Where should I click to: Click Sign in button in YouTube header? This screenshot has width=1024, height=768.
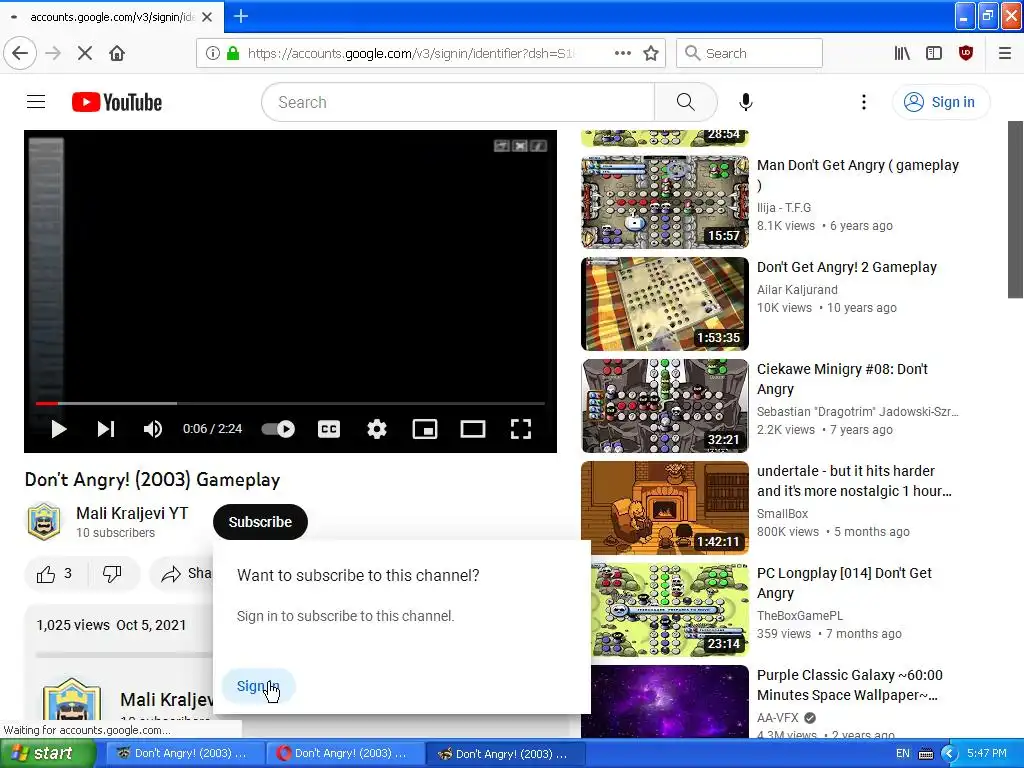point(940,102)
